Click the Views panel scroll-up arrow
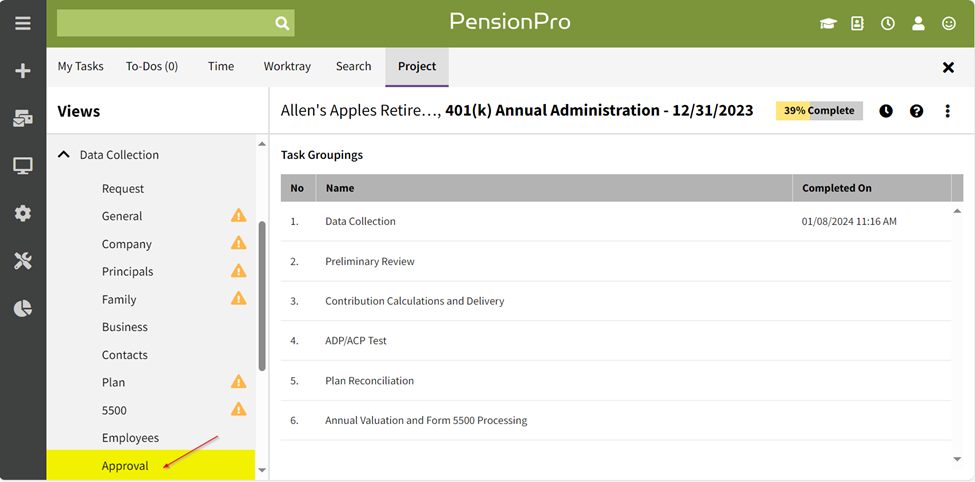Screen dimensions: 975x482 (262, 144)
